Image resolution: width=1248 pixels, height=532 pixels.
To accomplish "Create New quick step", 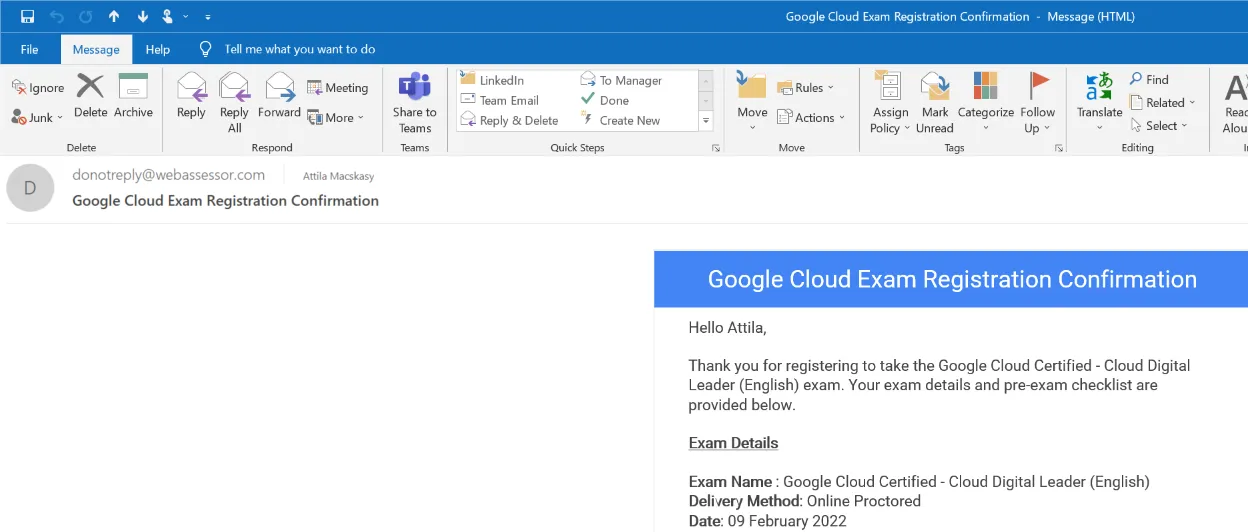I will 621,120.
